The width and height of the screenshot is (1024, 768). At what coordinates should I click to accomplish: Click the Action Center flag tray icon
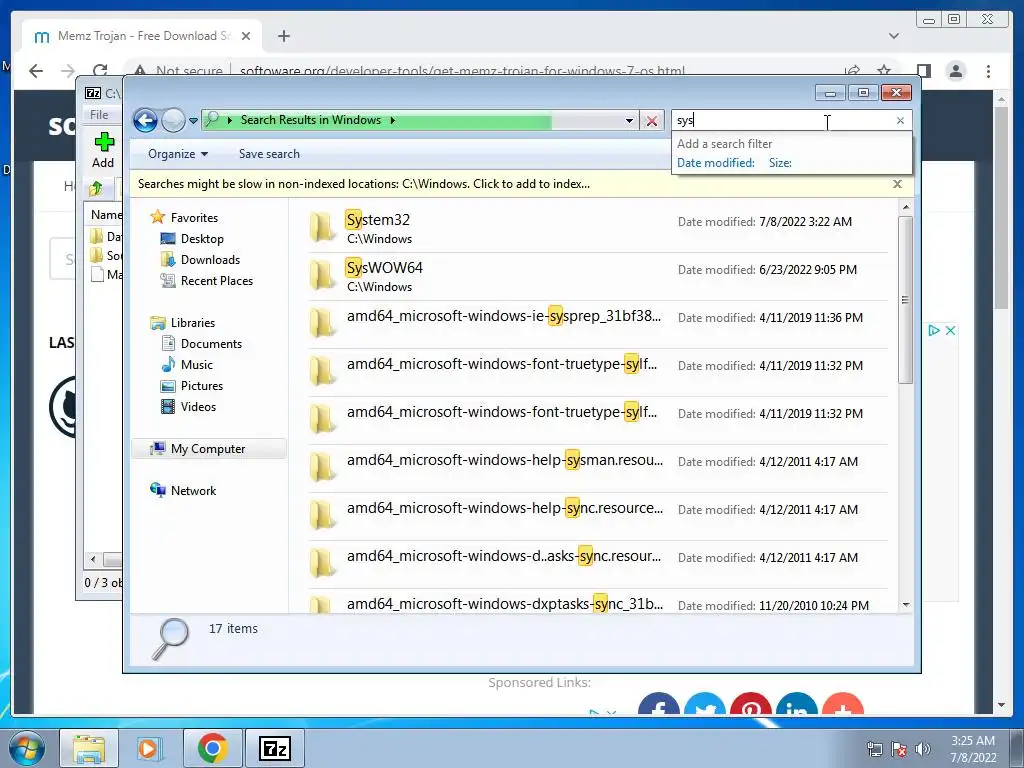point(899,749)
